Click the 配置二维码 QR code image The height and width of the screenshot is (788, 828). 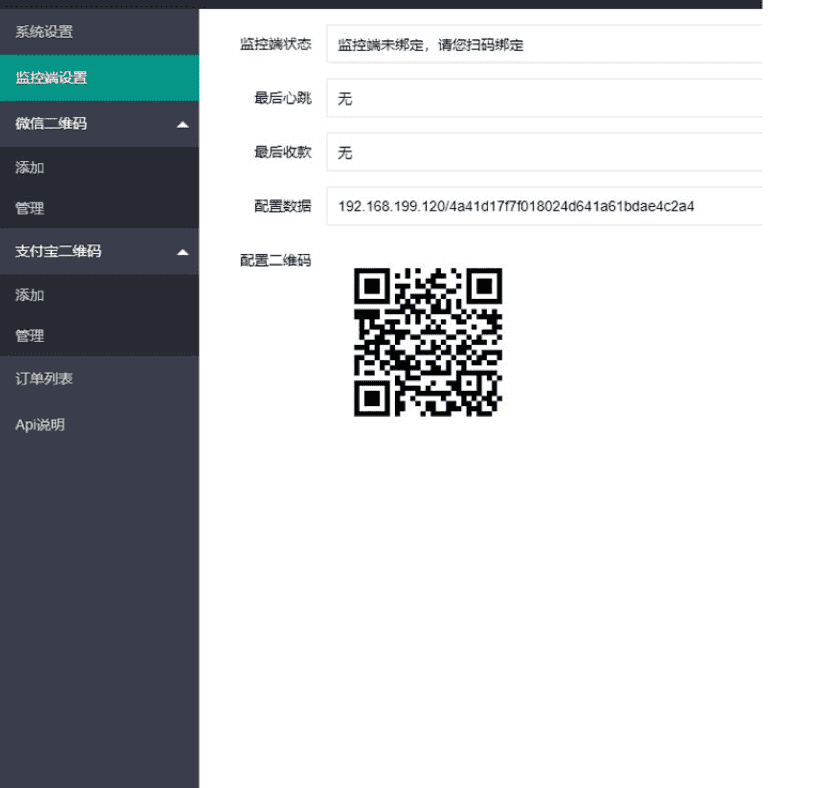click(x=428, y=342)
